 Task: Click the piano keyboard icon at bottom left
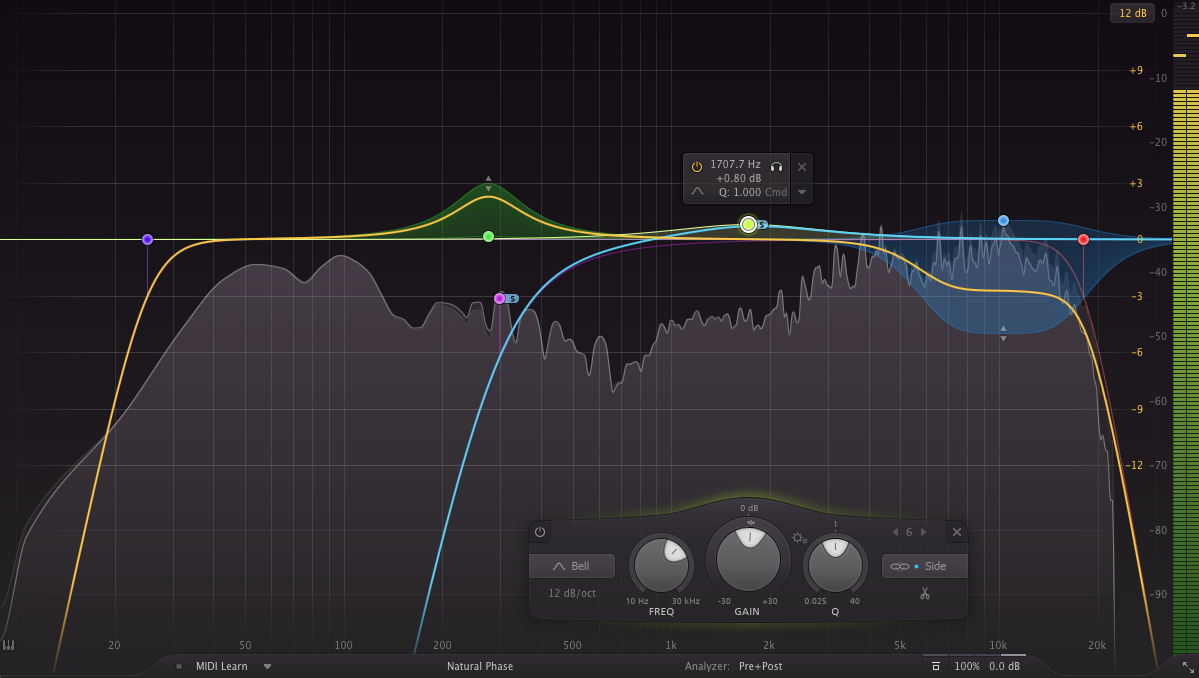[9, 646]
